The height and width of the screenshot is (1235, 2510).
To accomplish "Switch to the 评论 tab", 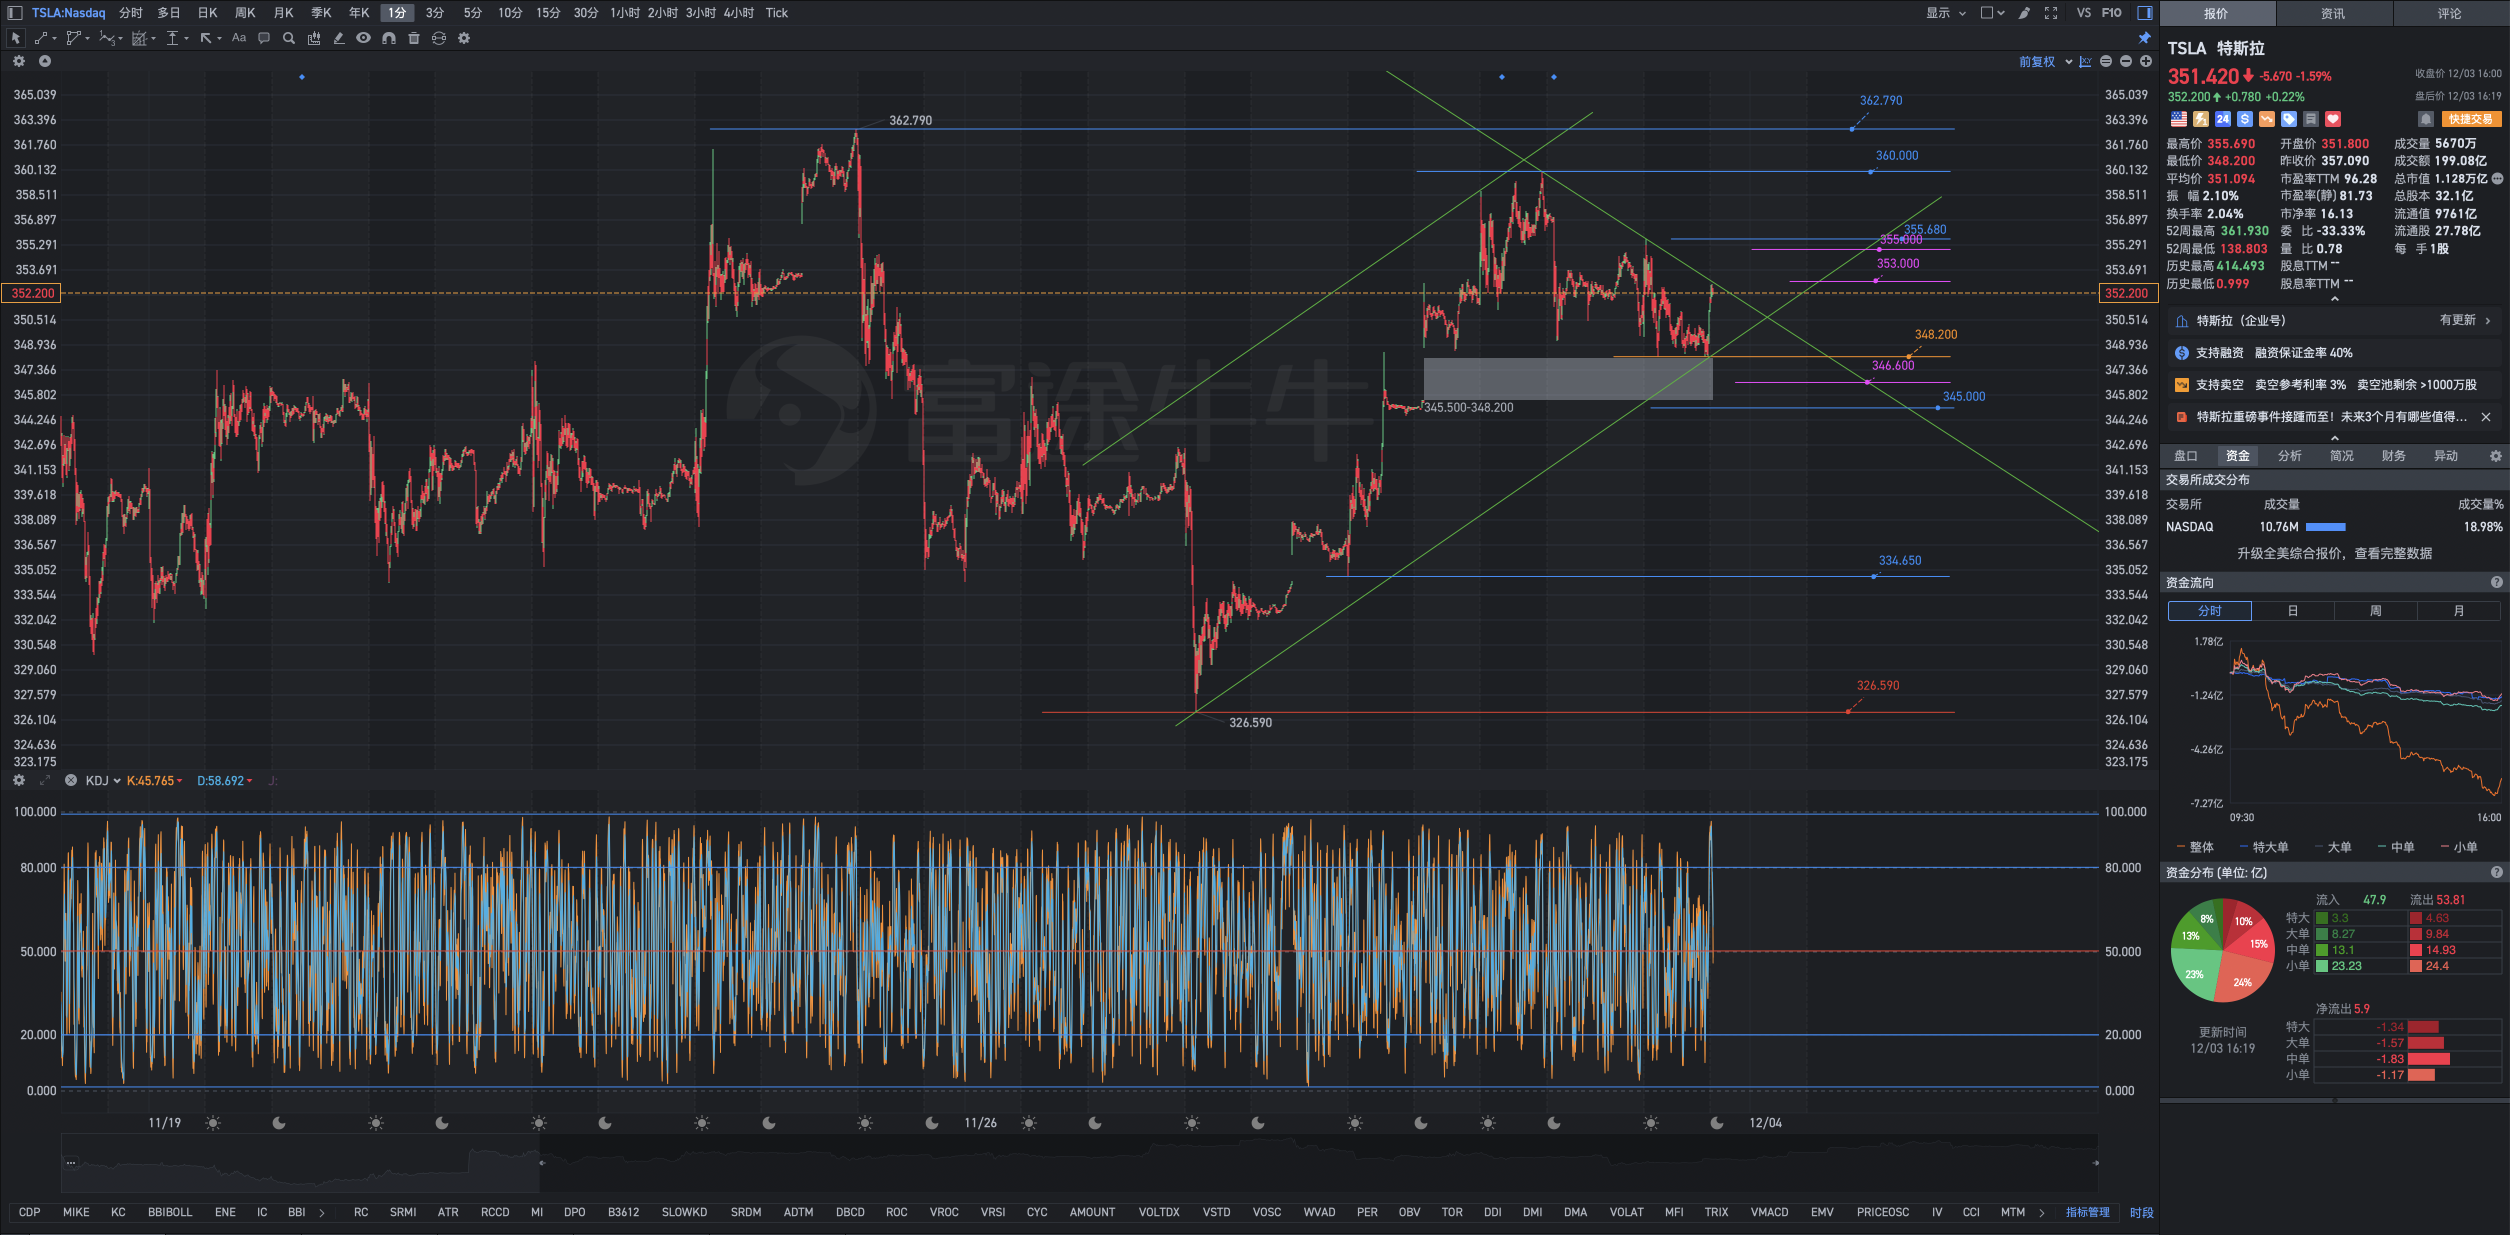I will [x=2450, y=13].
